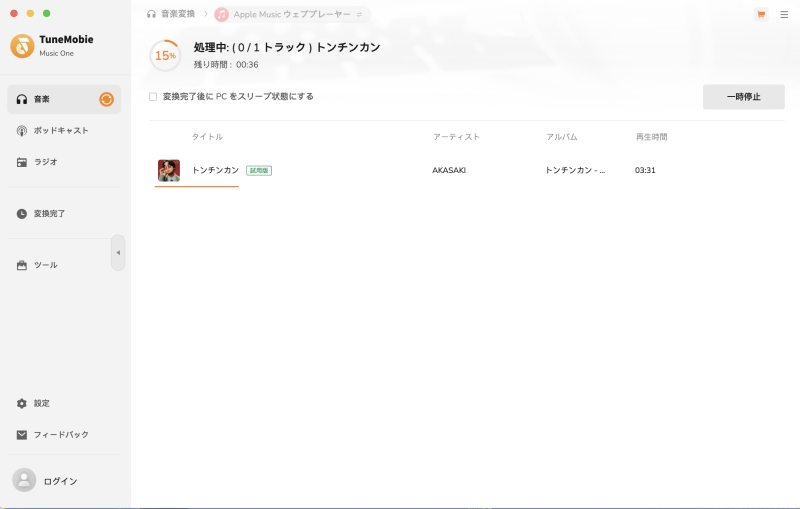The height and width of the screenshot is (509, 800).
Task: Pause conversion with 一時停止 button
Action: (743, 97)
